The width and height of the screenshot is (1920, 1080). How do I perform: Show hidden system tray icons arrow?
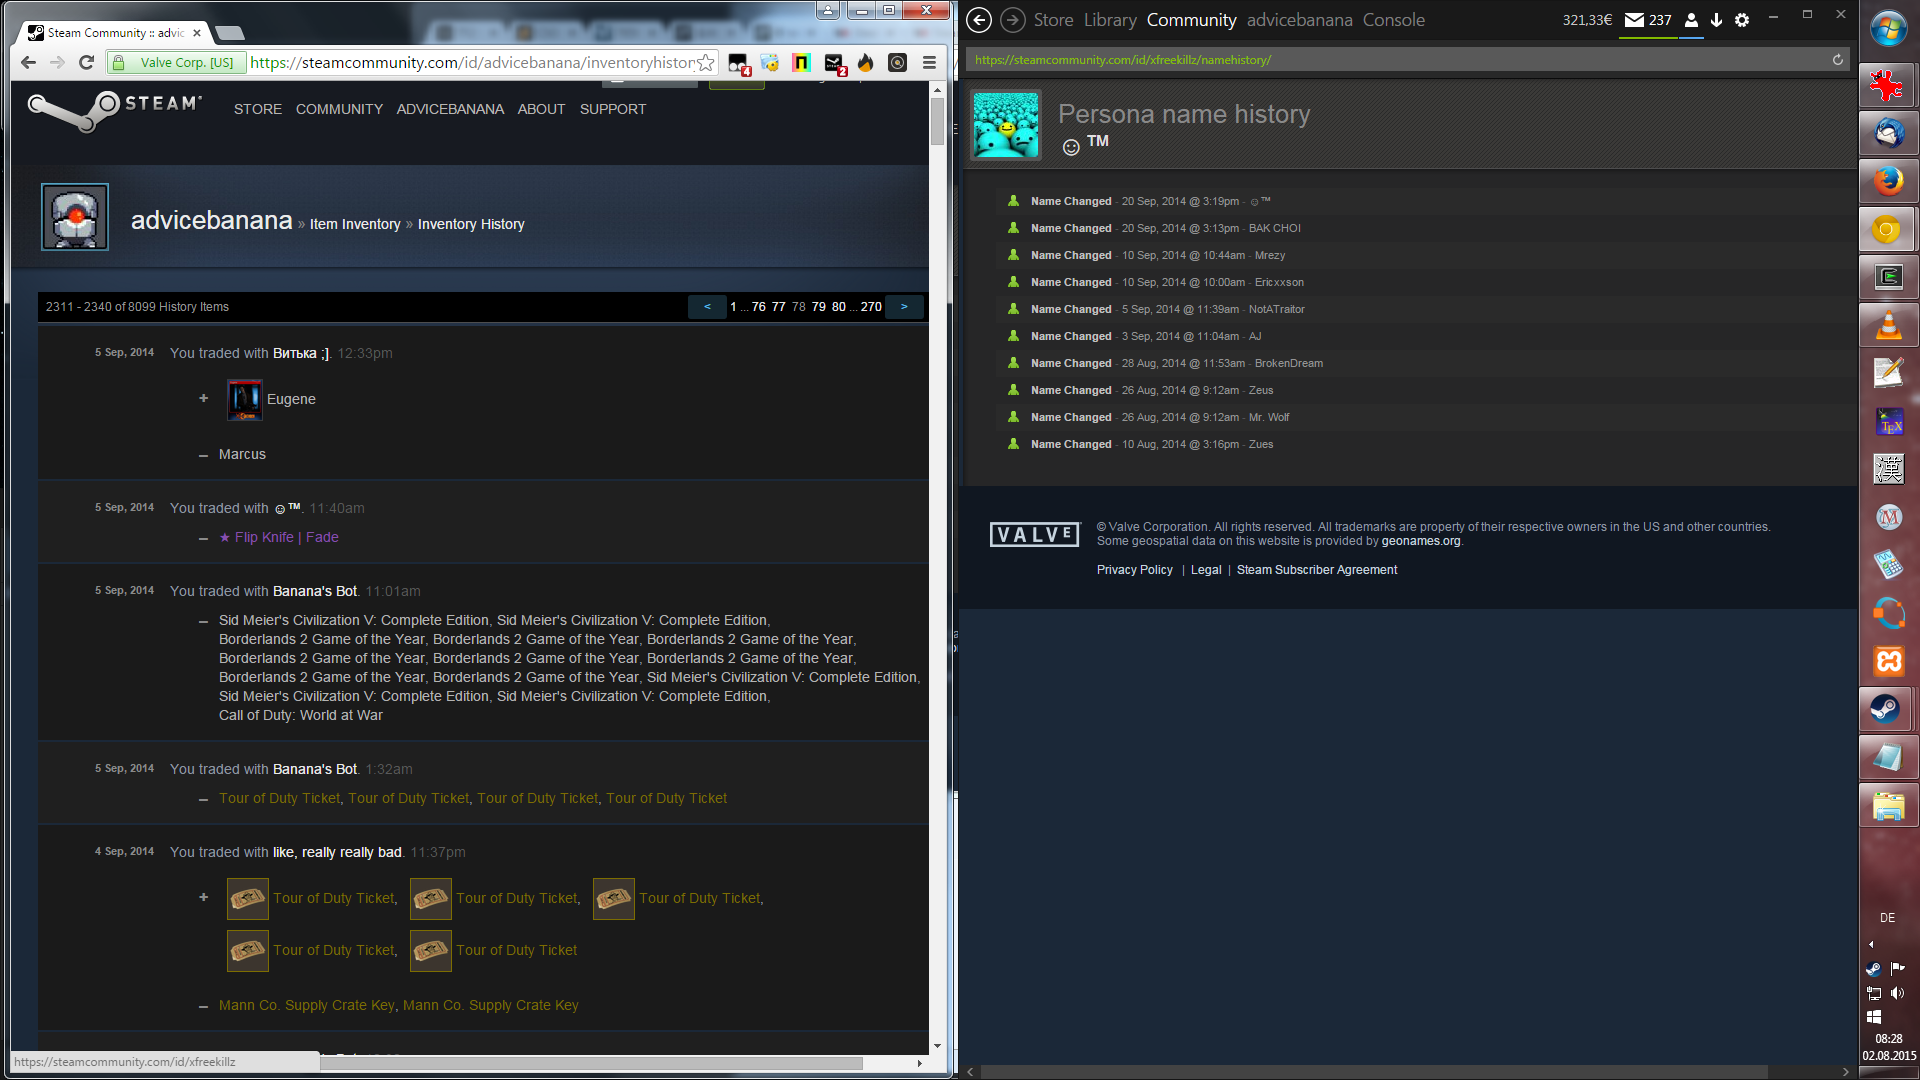(x=1871, y=944)
